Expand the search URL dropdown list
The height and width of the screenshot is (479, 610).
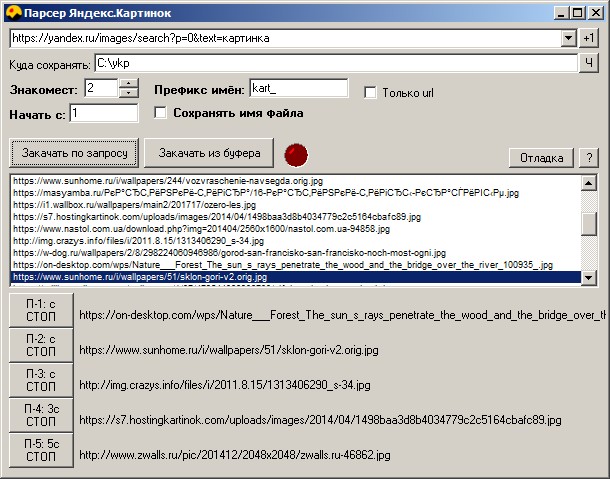click(568, 39)
